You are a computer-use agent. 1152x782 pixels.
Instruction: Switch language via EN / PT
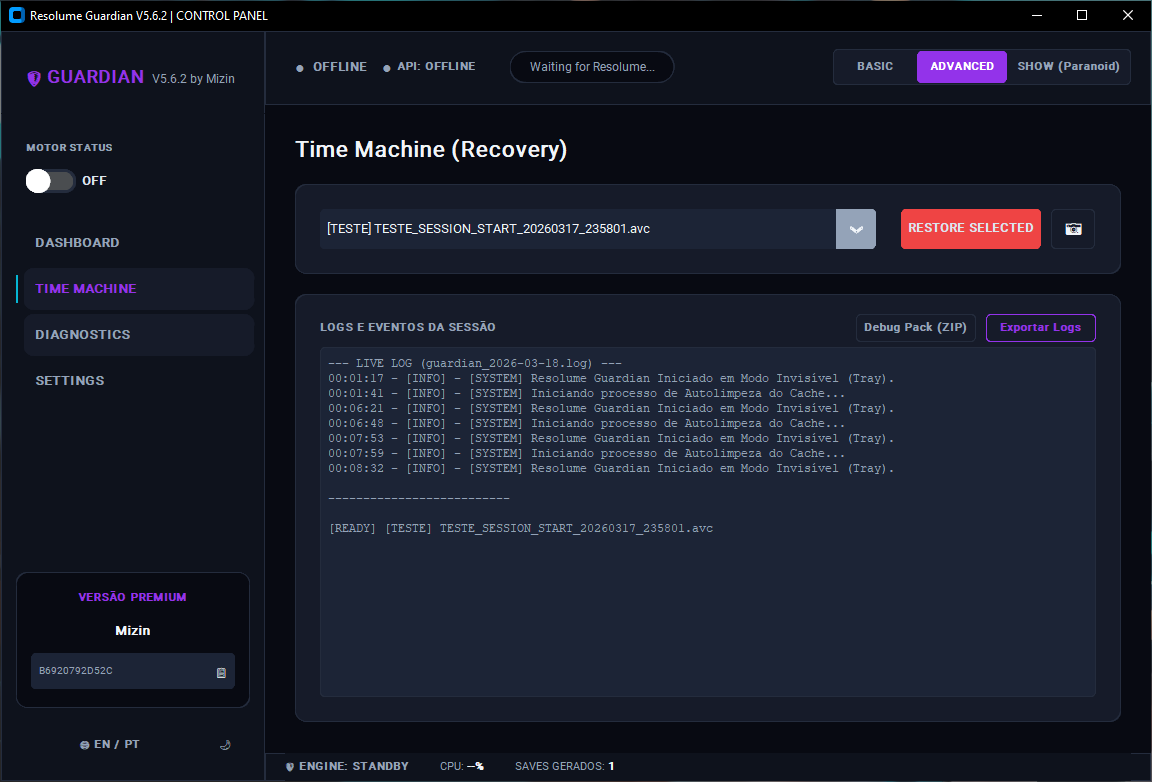coord(117,745)
